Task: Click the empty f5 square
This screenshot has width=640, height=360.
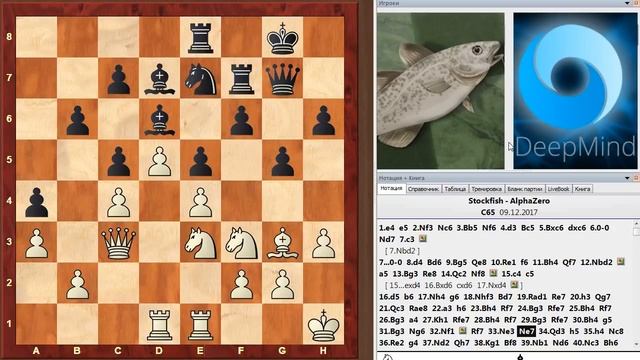Action: [241, 160]
